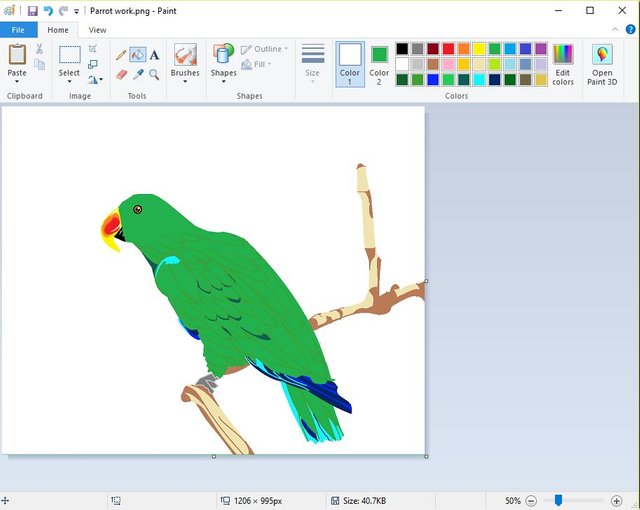Expand the Rotate or flip dropdown
Image resolution: width=640 pixels, height=510 pixels.
(x=96, y=80)
